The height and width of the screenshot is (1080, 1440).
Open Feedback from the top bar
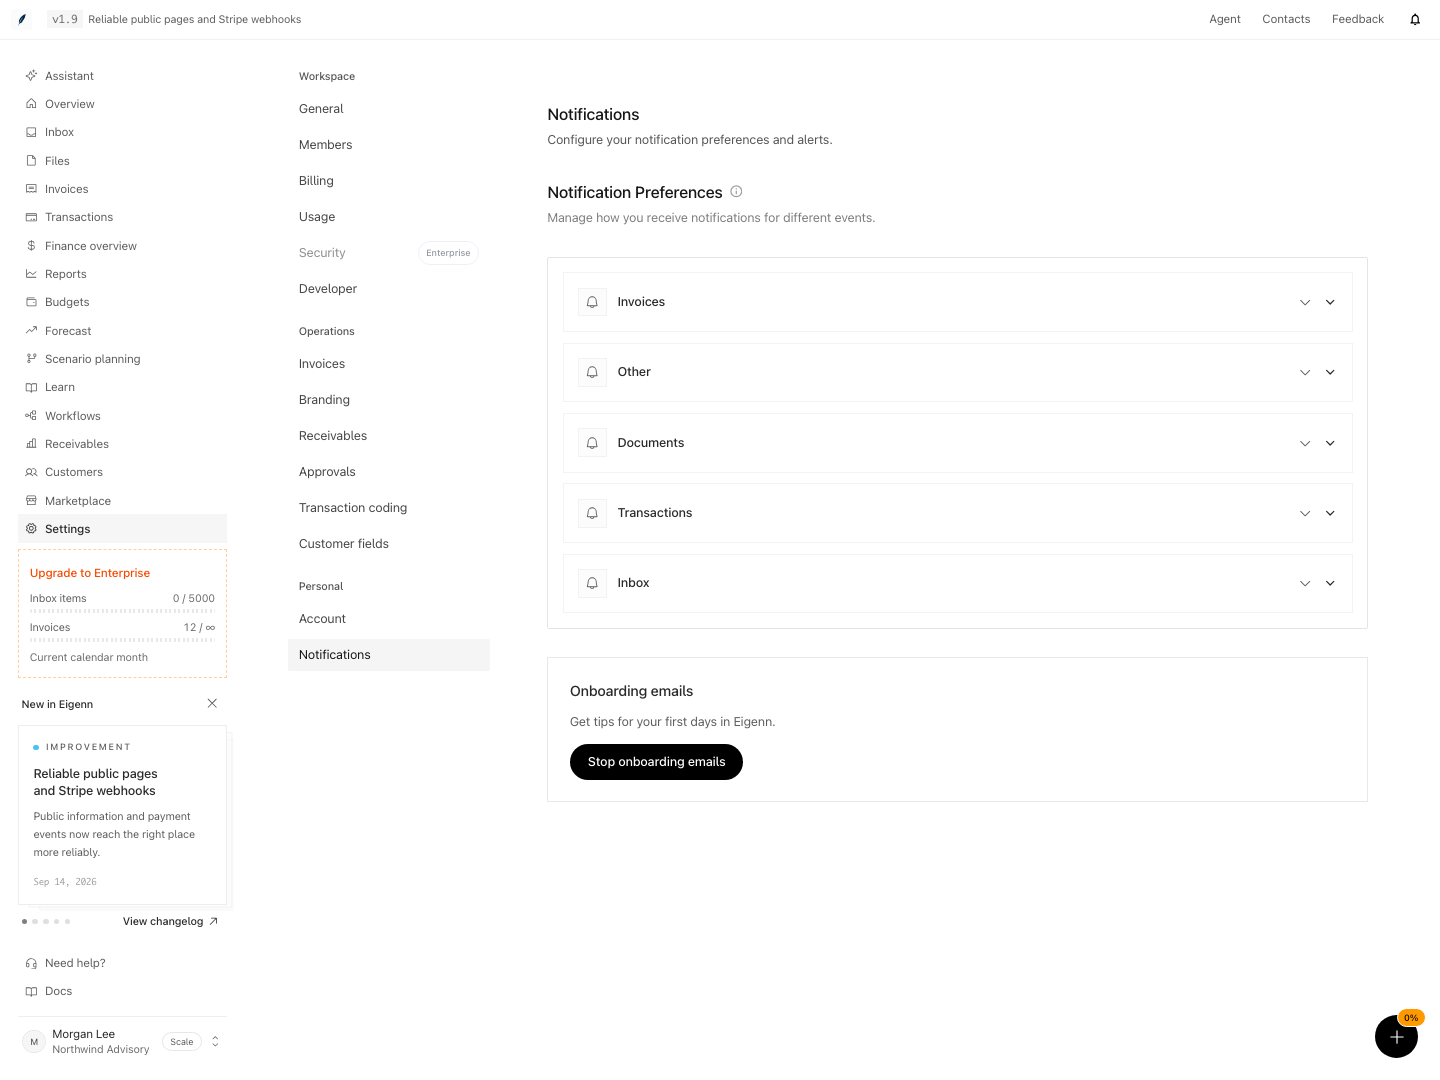coord(1358,19)
